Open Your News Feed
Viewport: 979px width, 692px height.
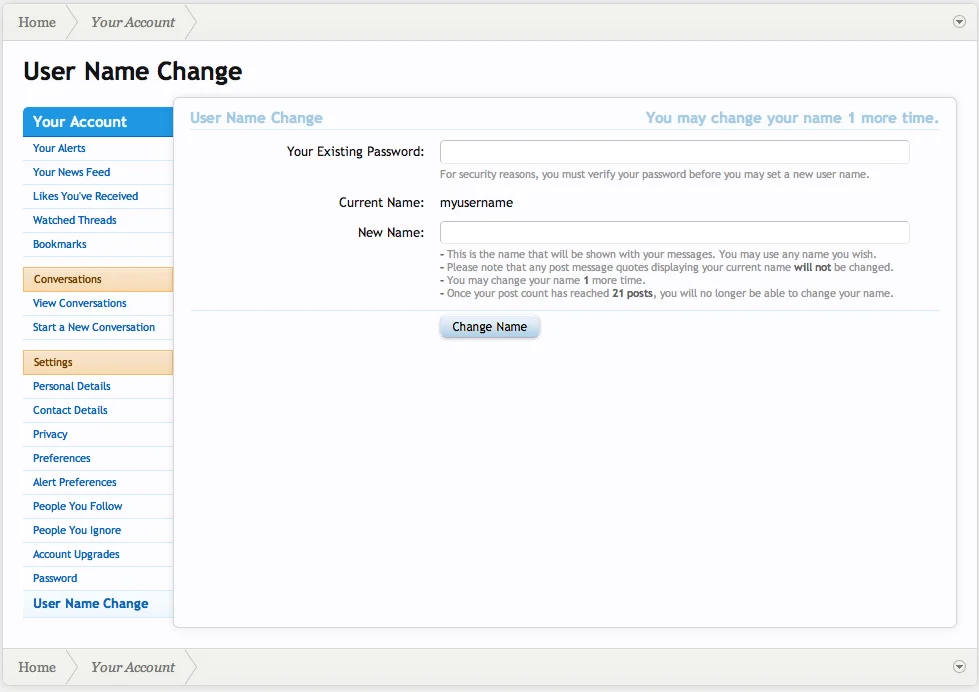(71, 172)
